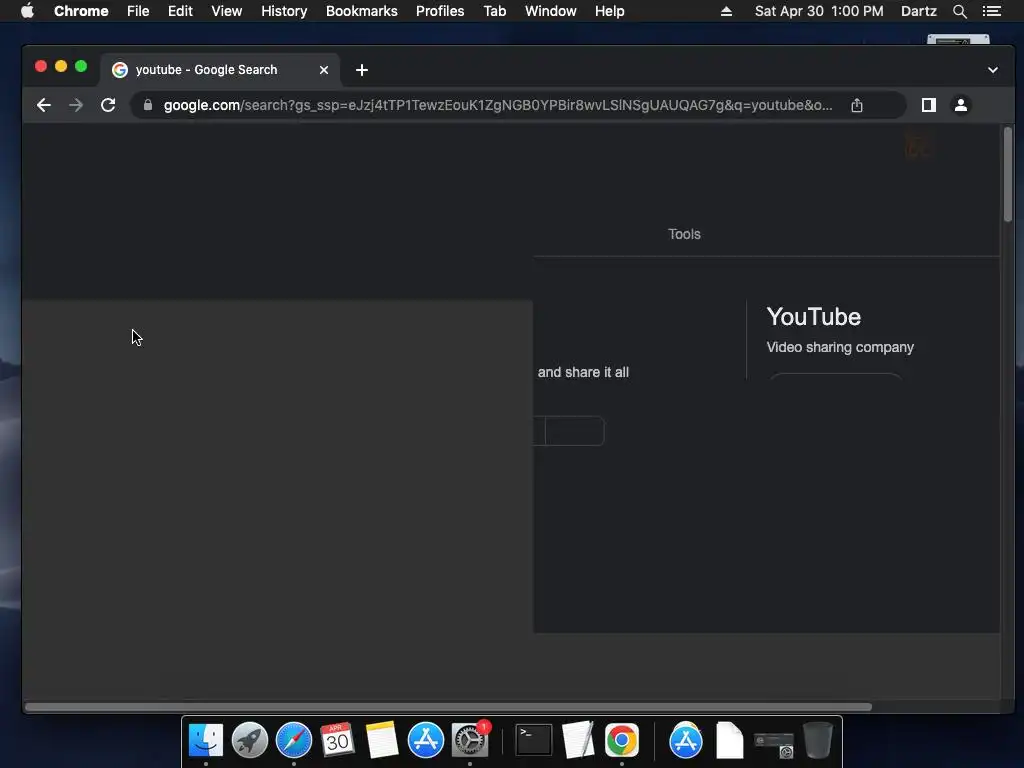
Task: Open Launchpad from the Dock
Action: tap(249, 741)
